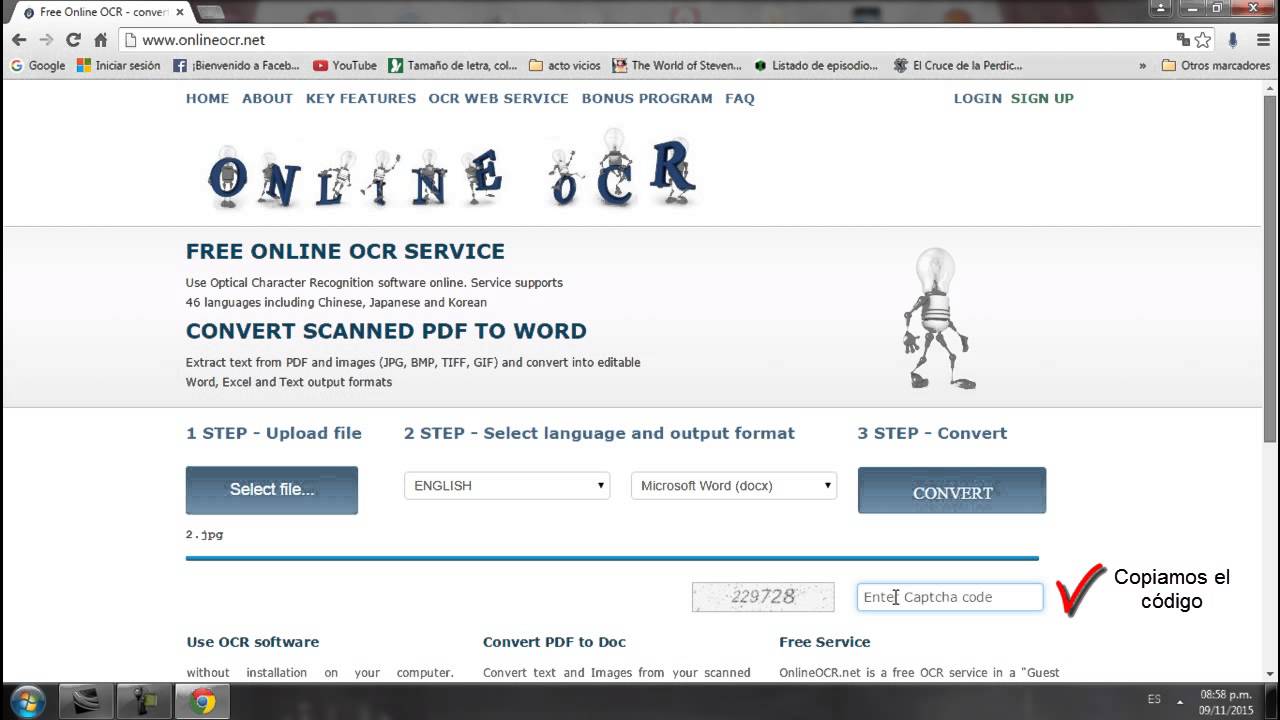Screen dimensions: 1280x720
Task: Open a new browser tab
Action: [210, 12]
